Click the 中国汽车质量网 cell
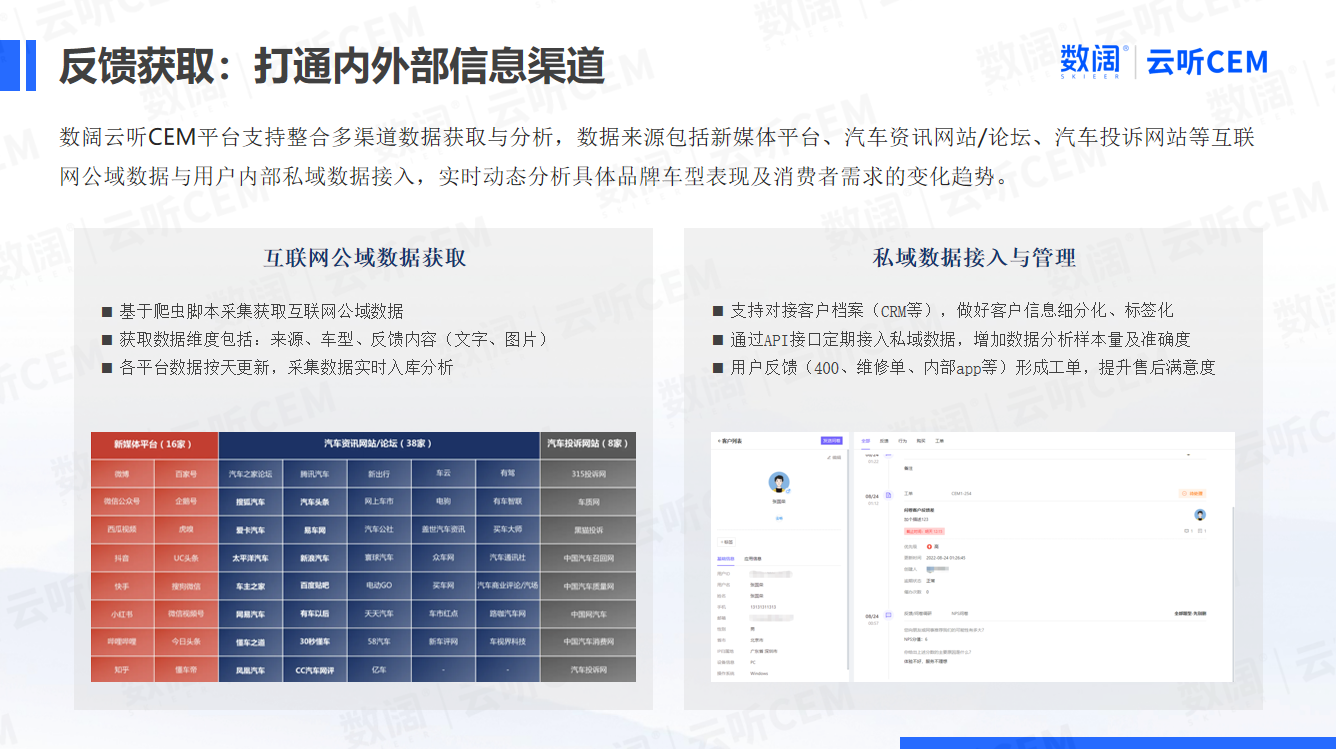 [x=588, y=585]
